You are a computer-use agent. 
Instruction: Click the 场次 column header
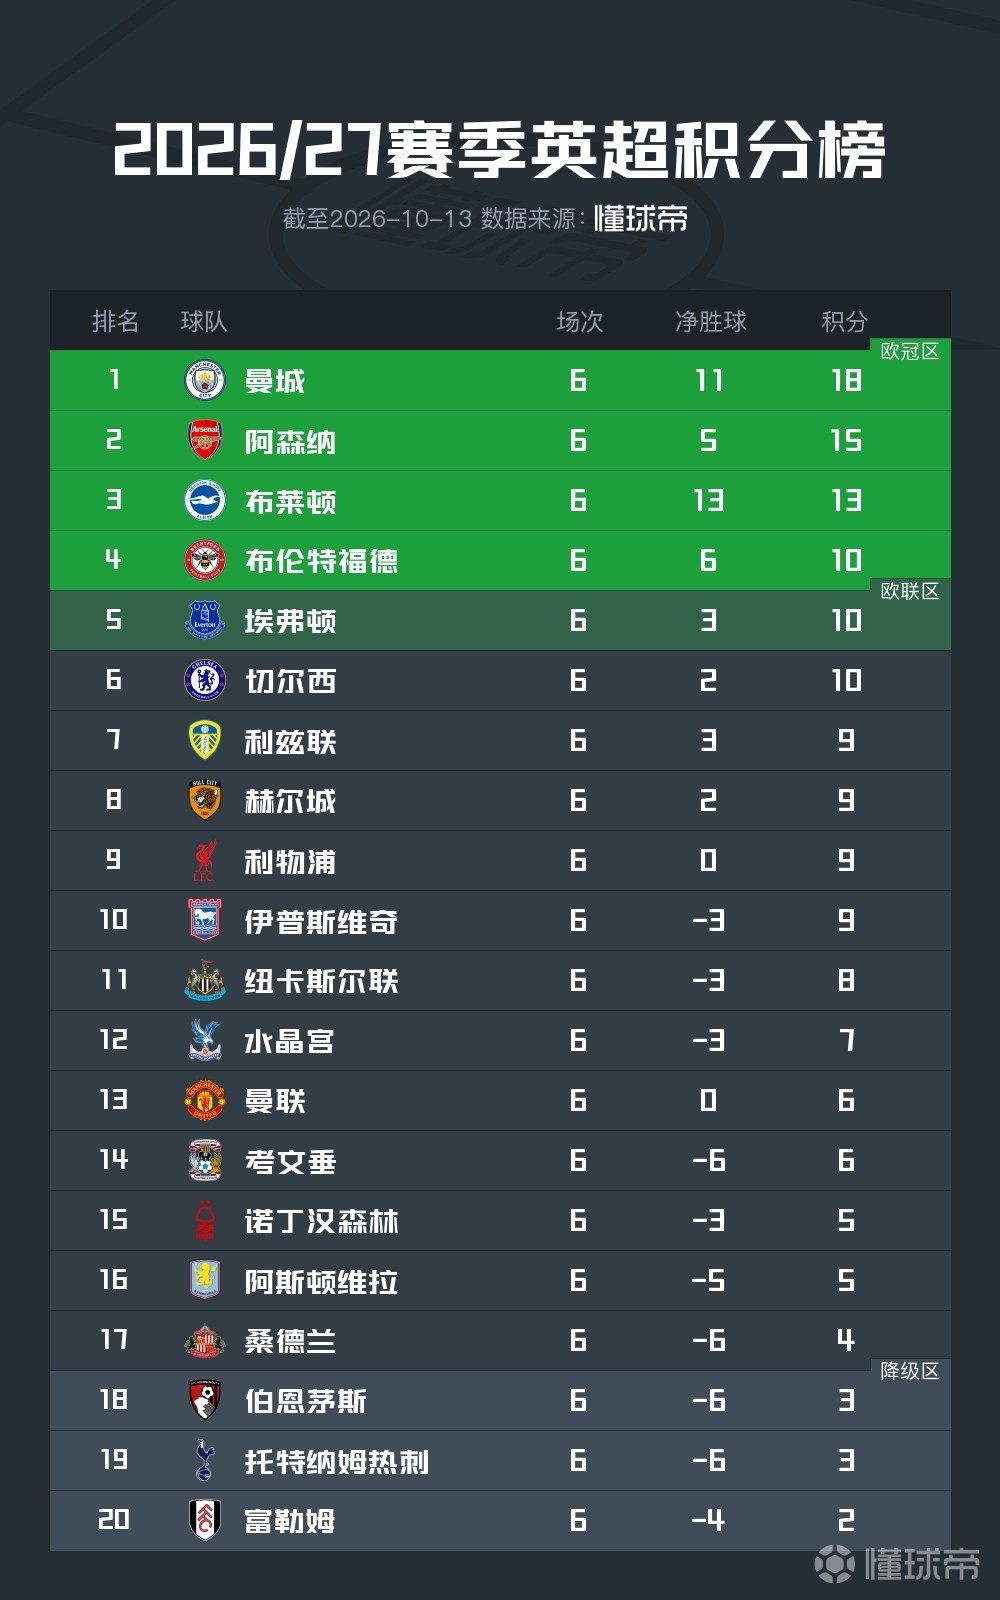[x=580, y=321]
